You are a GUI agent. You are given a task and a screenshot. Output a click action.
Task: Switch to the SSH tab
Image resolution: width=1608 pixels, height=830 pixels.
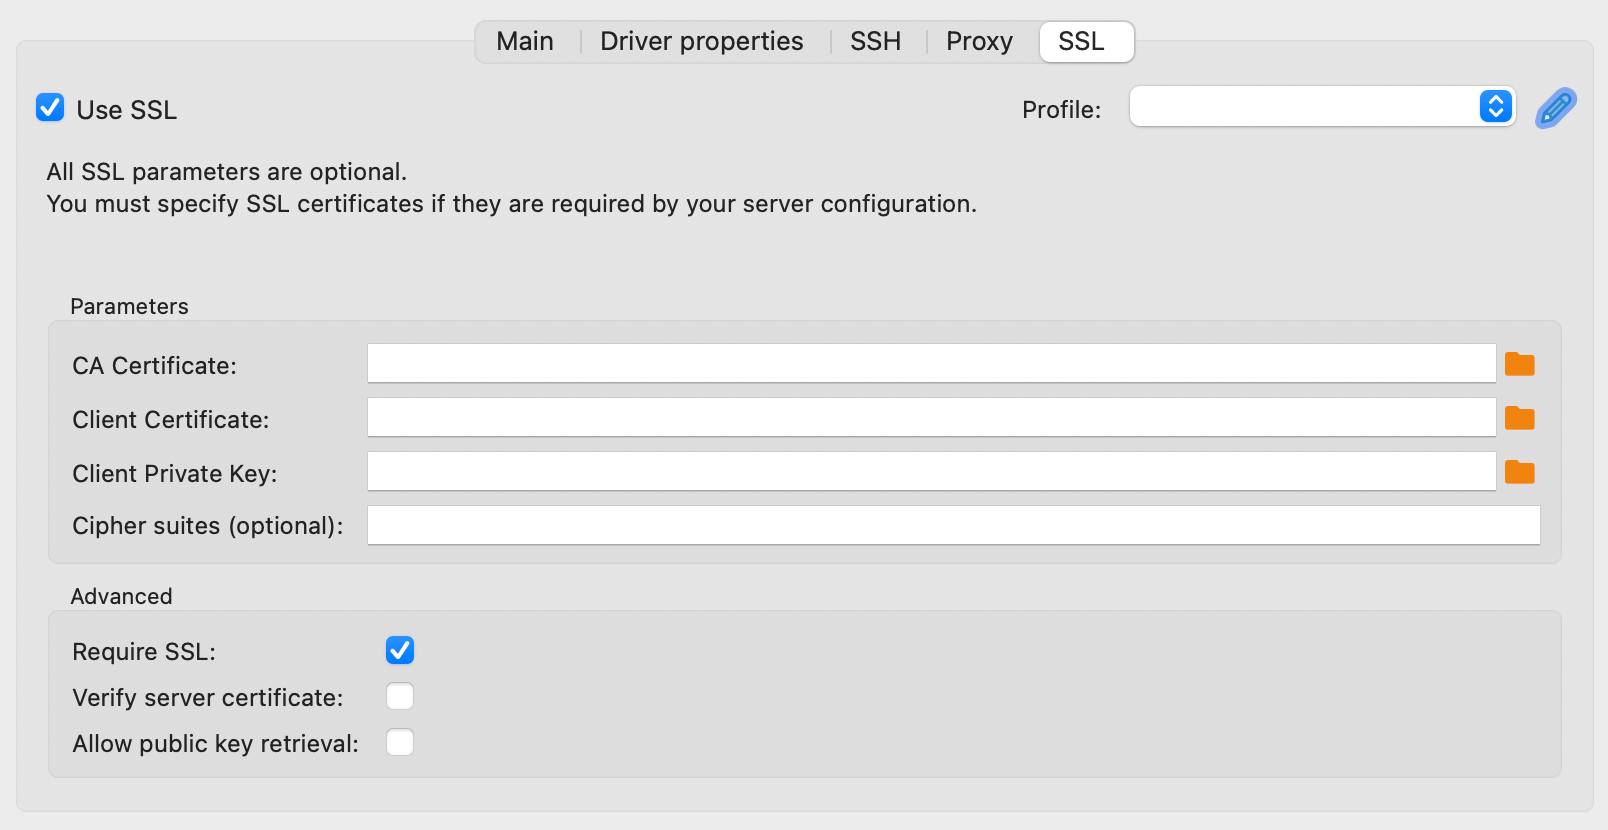click(x=875, y=41)
